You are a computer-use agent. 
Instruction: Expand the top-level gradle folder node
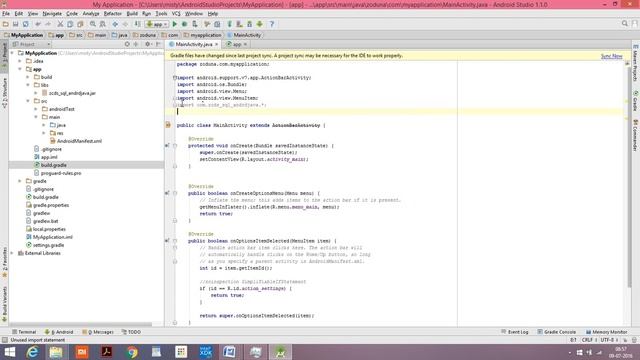tap(20, 181)
